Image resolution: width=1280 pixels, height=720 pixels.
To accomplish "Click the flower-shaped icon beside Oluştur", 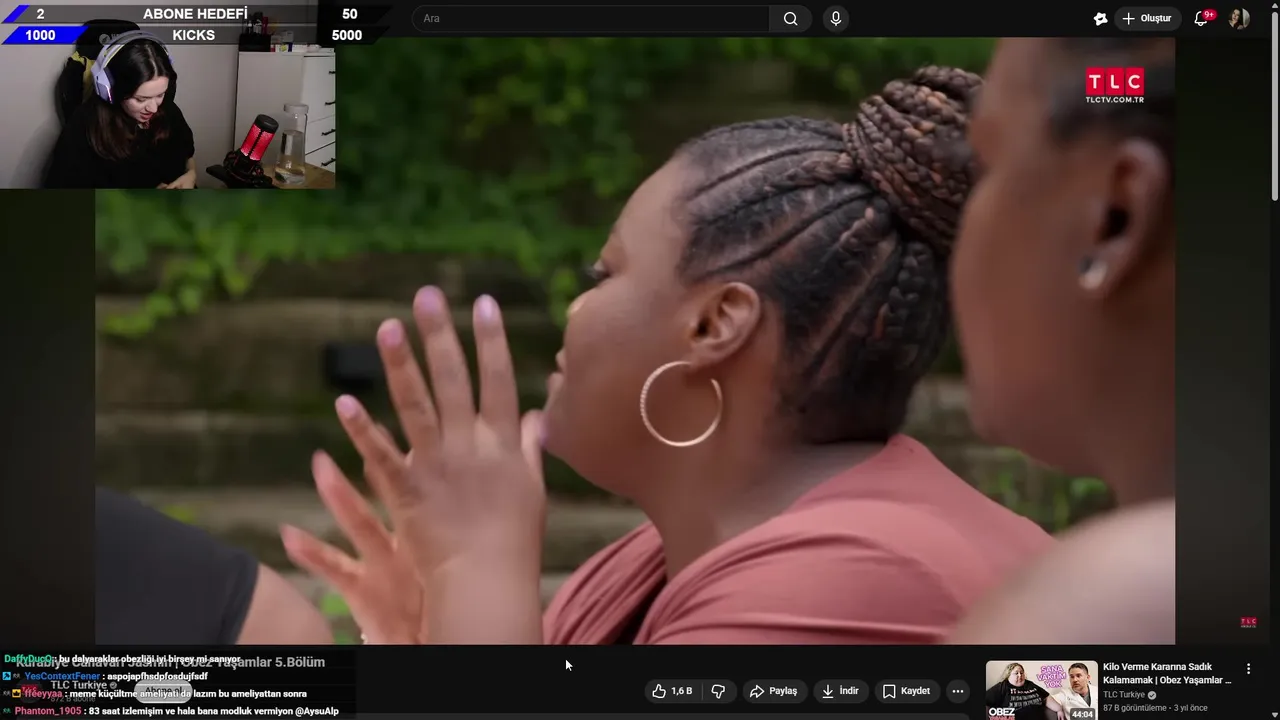I will [x=1101, y=18].
